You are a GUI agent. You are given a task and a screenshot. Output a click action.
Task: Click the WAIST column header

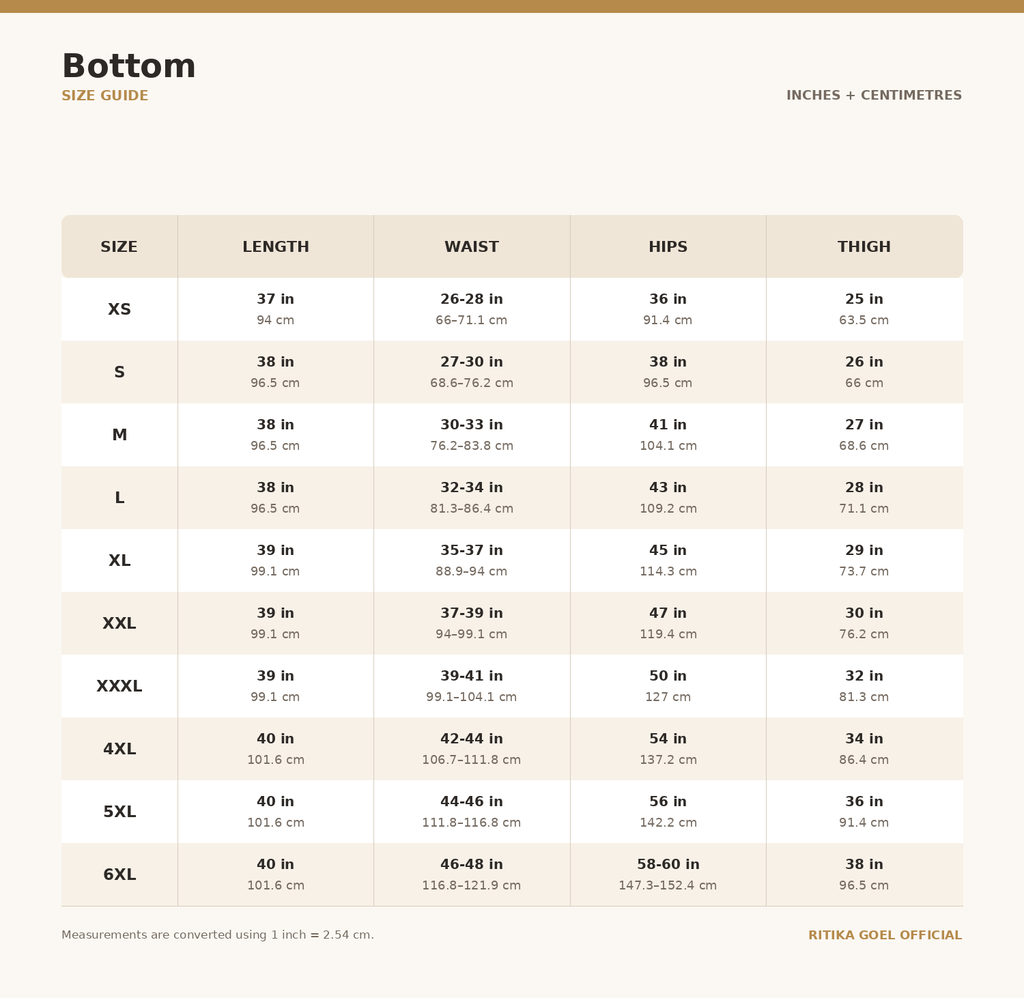(x=472, y=247)
